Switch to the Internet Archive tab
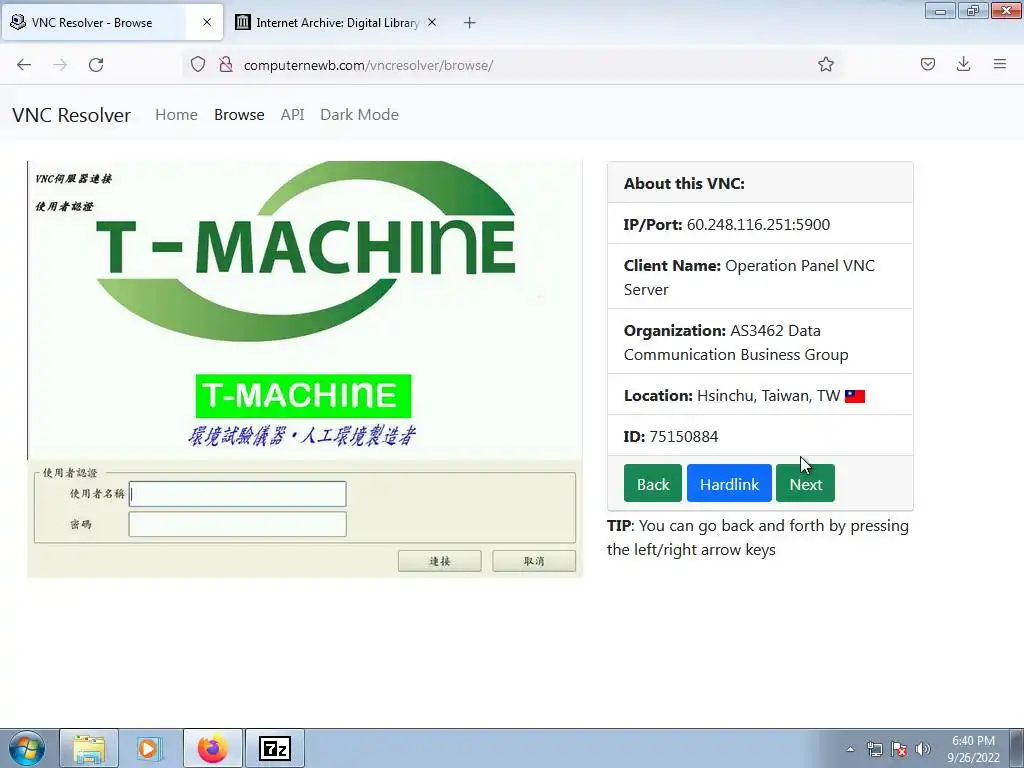 point(336,23)
